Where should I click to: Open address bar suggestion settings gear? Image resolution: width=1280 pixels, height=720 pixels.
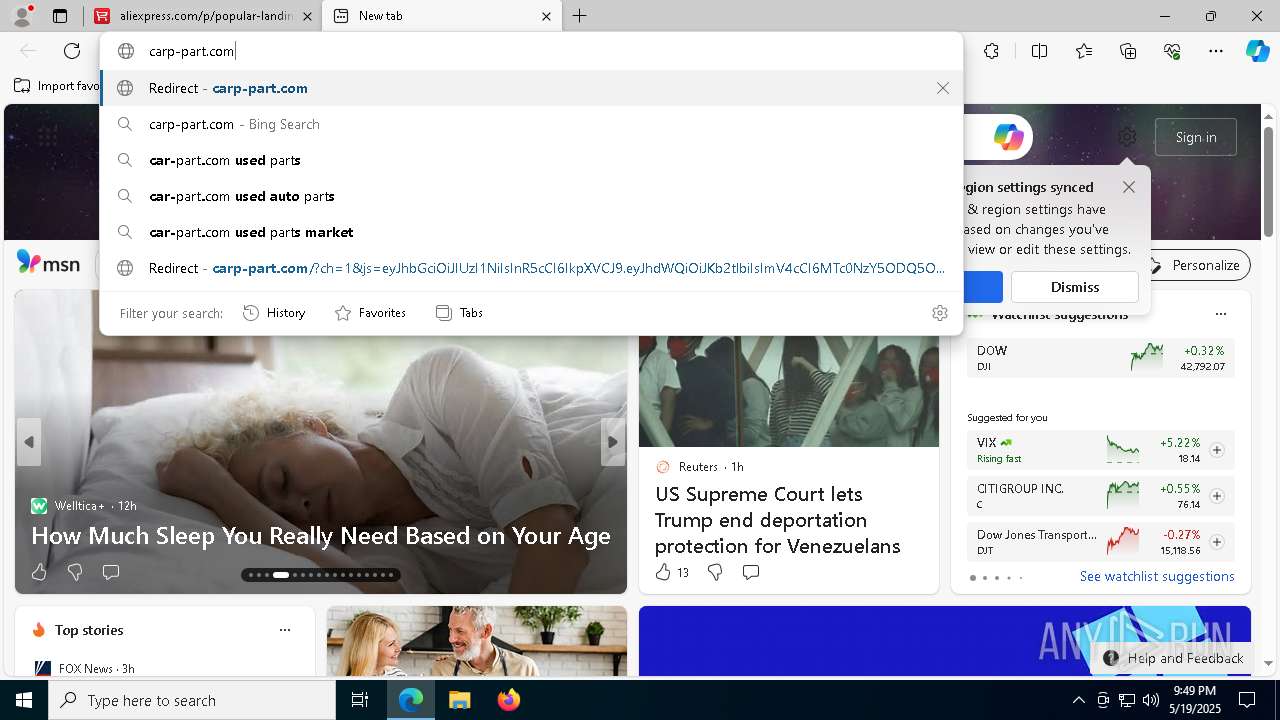click(940, 313)
